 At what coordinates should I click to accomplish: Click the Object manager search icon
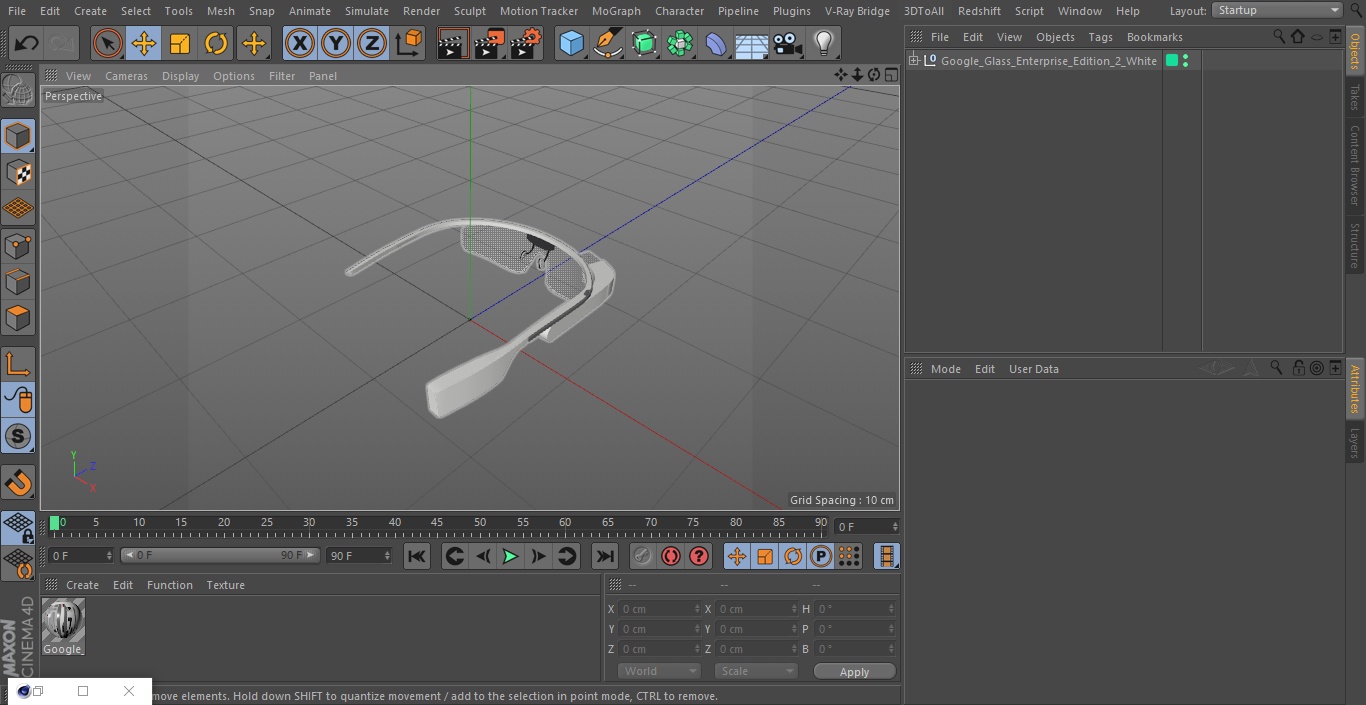click(1279, 36)
